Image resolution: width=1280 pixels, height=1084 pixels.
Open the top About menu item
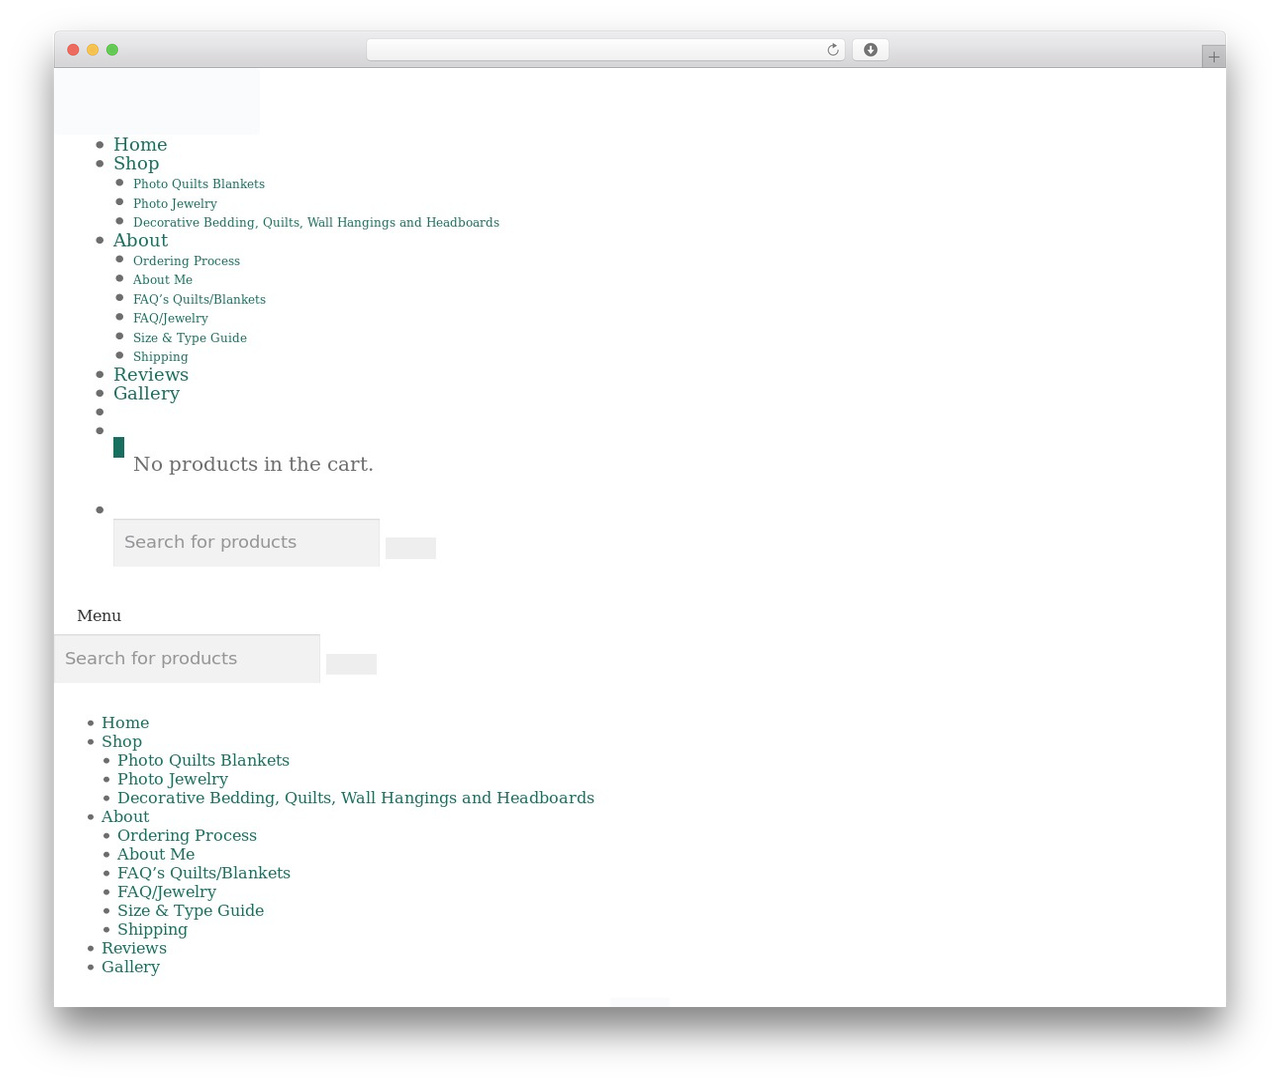pos(140,241)
